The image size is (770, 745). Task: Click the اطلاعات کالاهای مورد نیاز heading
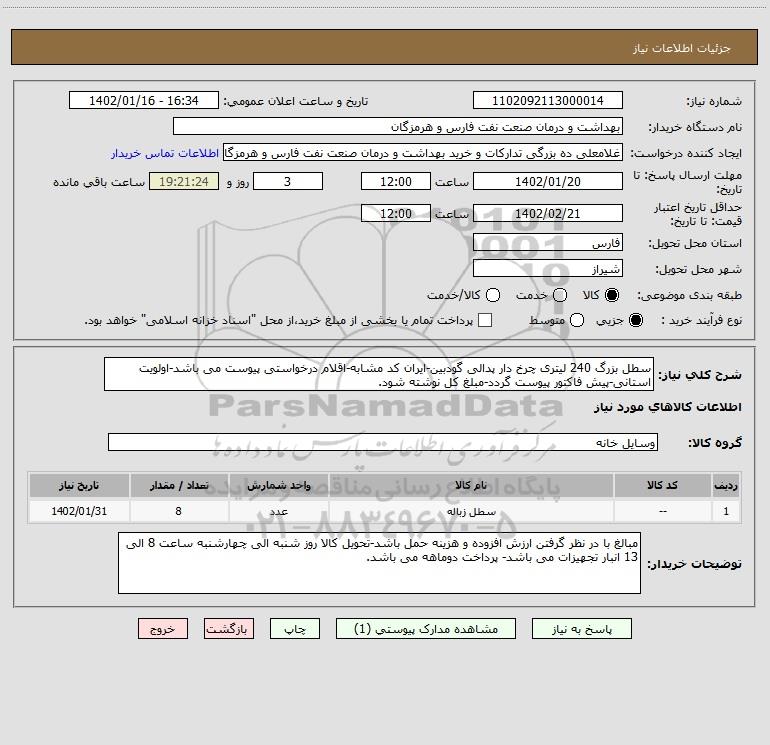click(x=668, y=407)
